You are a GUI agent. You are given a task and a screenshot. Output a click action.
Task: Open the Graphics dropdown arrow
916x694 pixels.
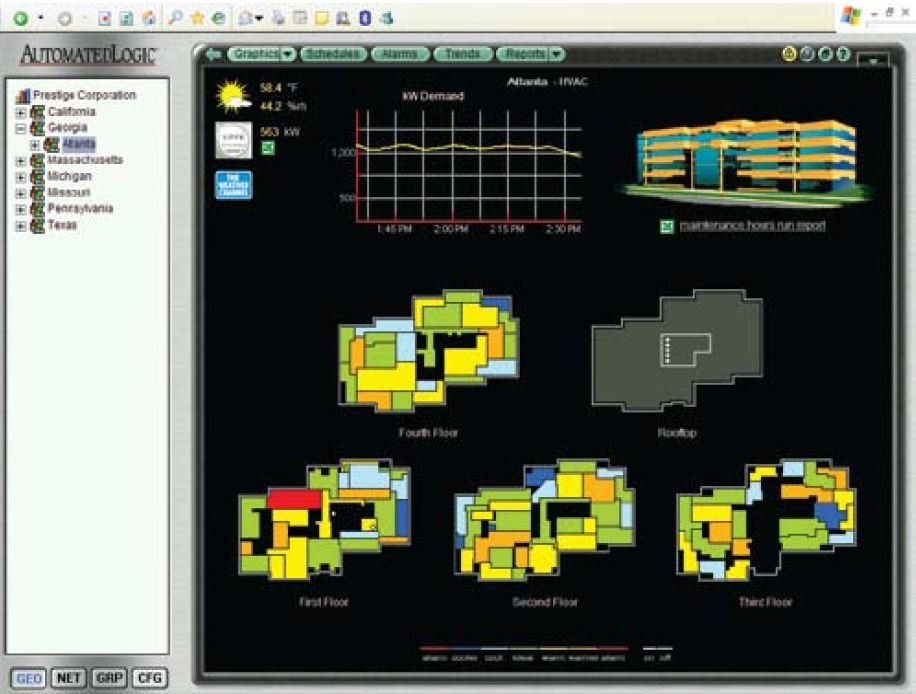point(289,54)
